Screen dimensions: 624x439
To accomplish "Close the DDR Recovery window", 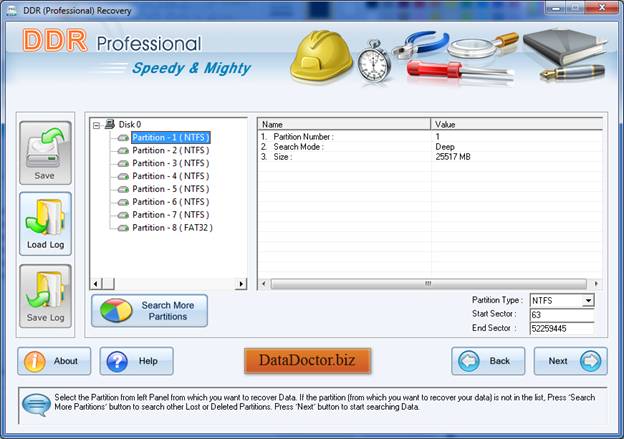I will [x=603, y=8].
